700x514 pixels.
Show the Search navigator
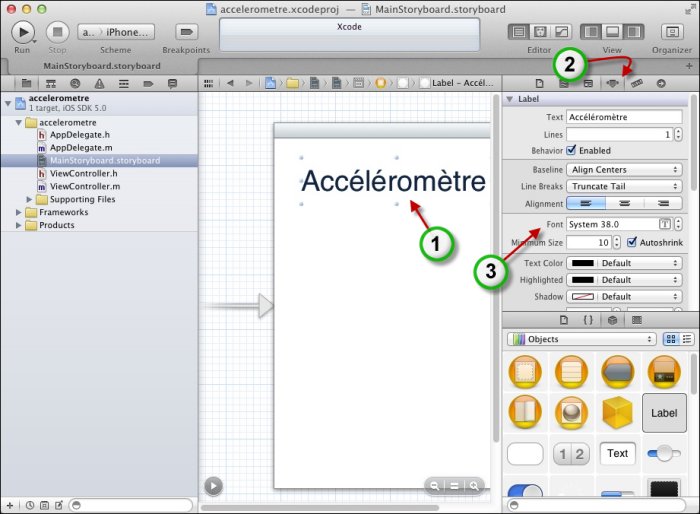click(x=75, y=83)
